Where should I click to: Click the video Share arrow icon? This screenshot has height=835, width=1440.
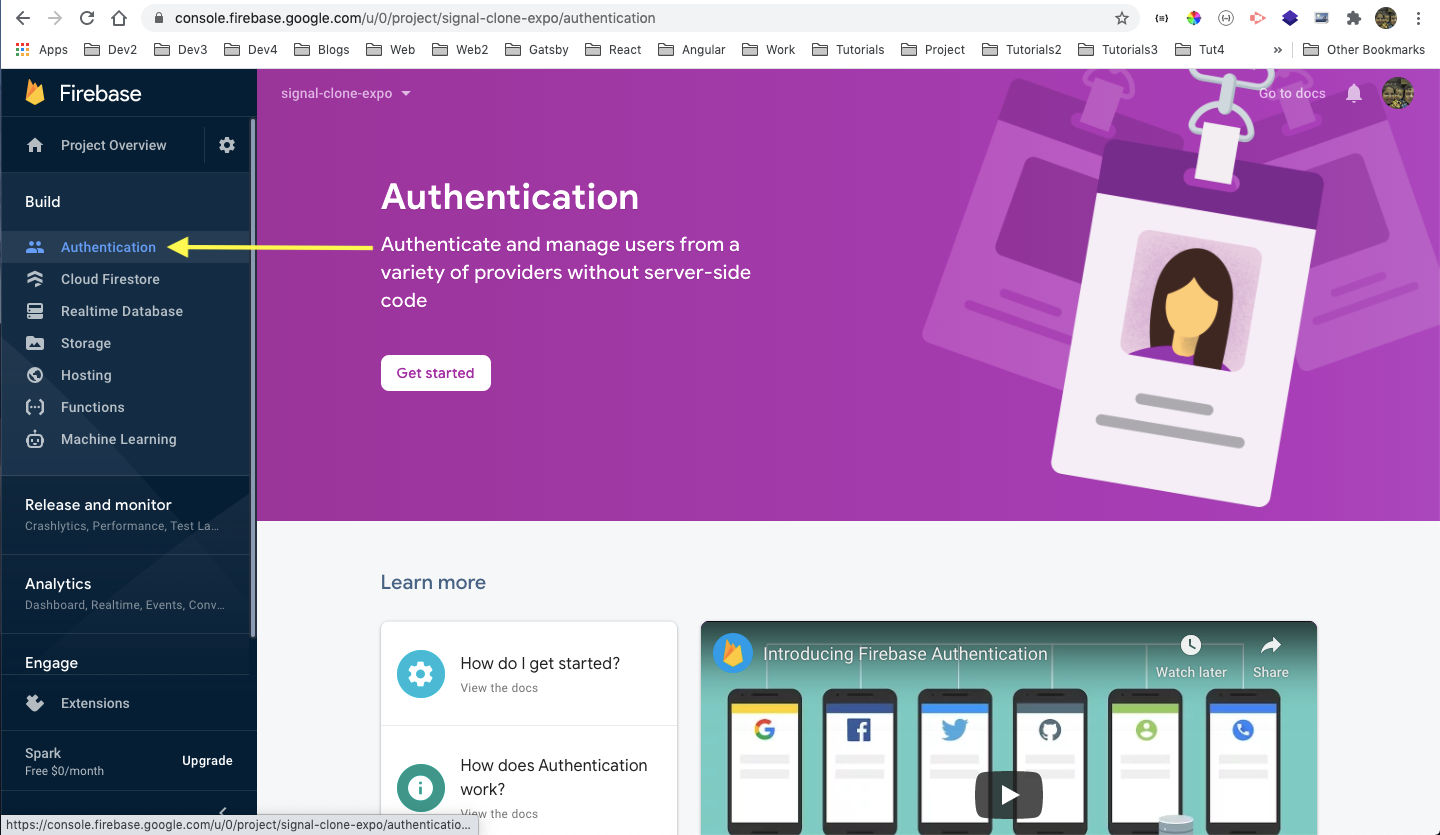1271,645
